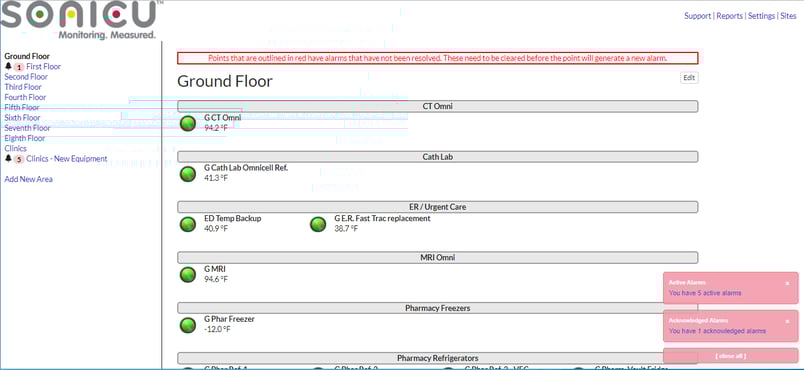The image size is (804, 370).
Task: Click the G Phar Freezer point name
Action: pyautogui.click(x=229, y=319)
